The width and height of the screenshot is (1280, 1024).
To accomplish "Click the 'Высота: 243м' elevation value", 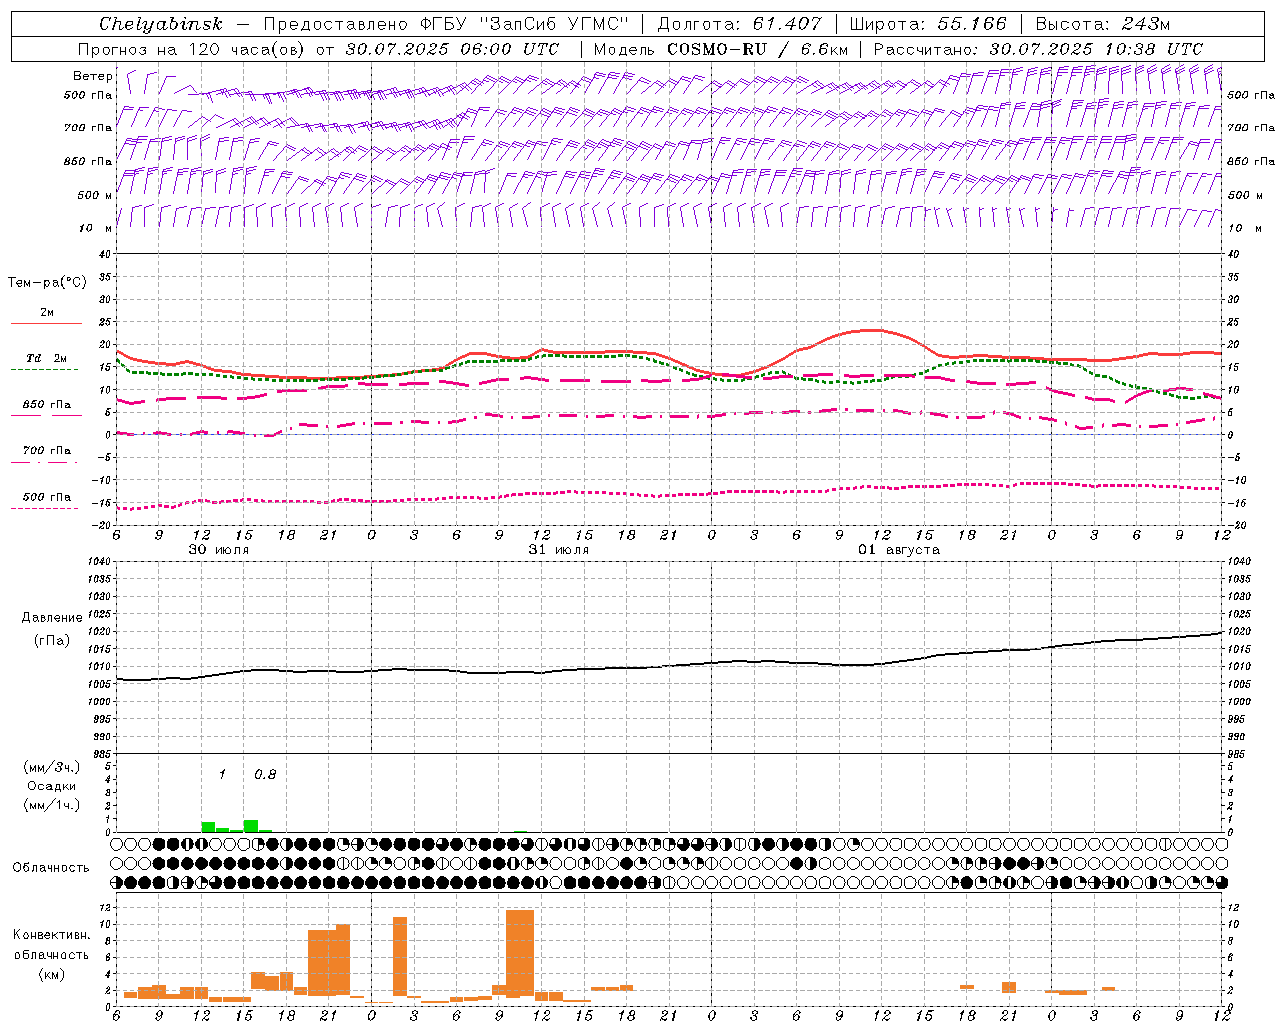I will coord(1102,24).
